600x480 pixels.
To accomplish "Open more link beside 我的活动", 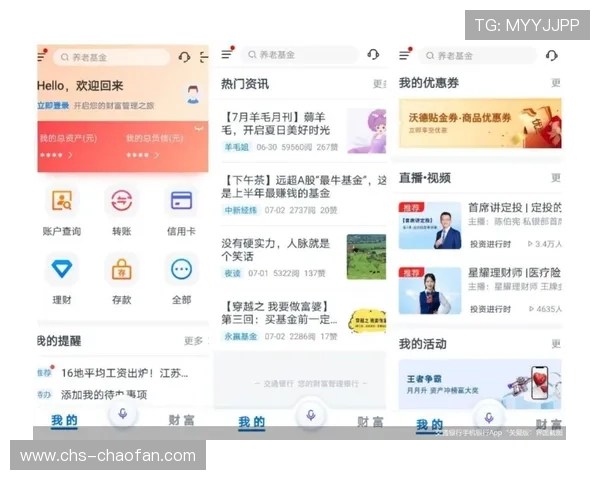I will 556,344.
